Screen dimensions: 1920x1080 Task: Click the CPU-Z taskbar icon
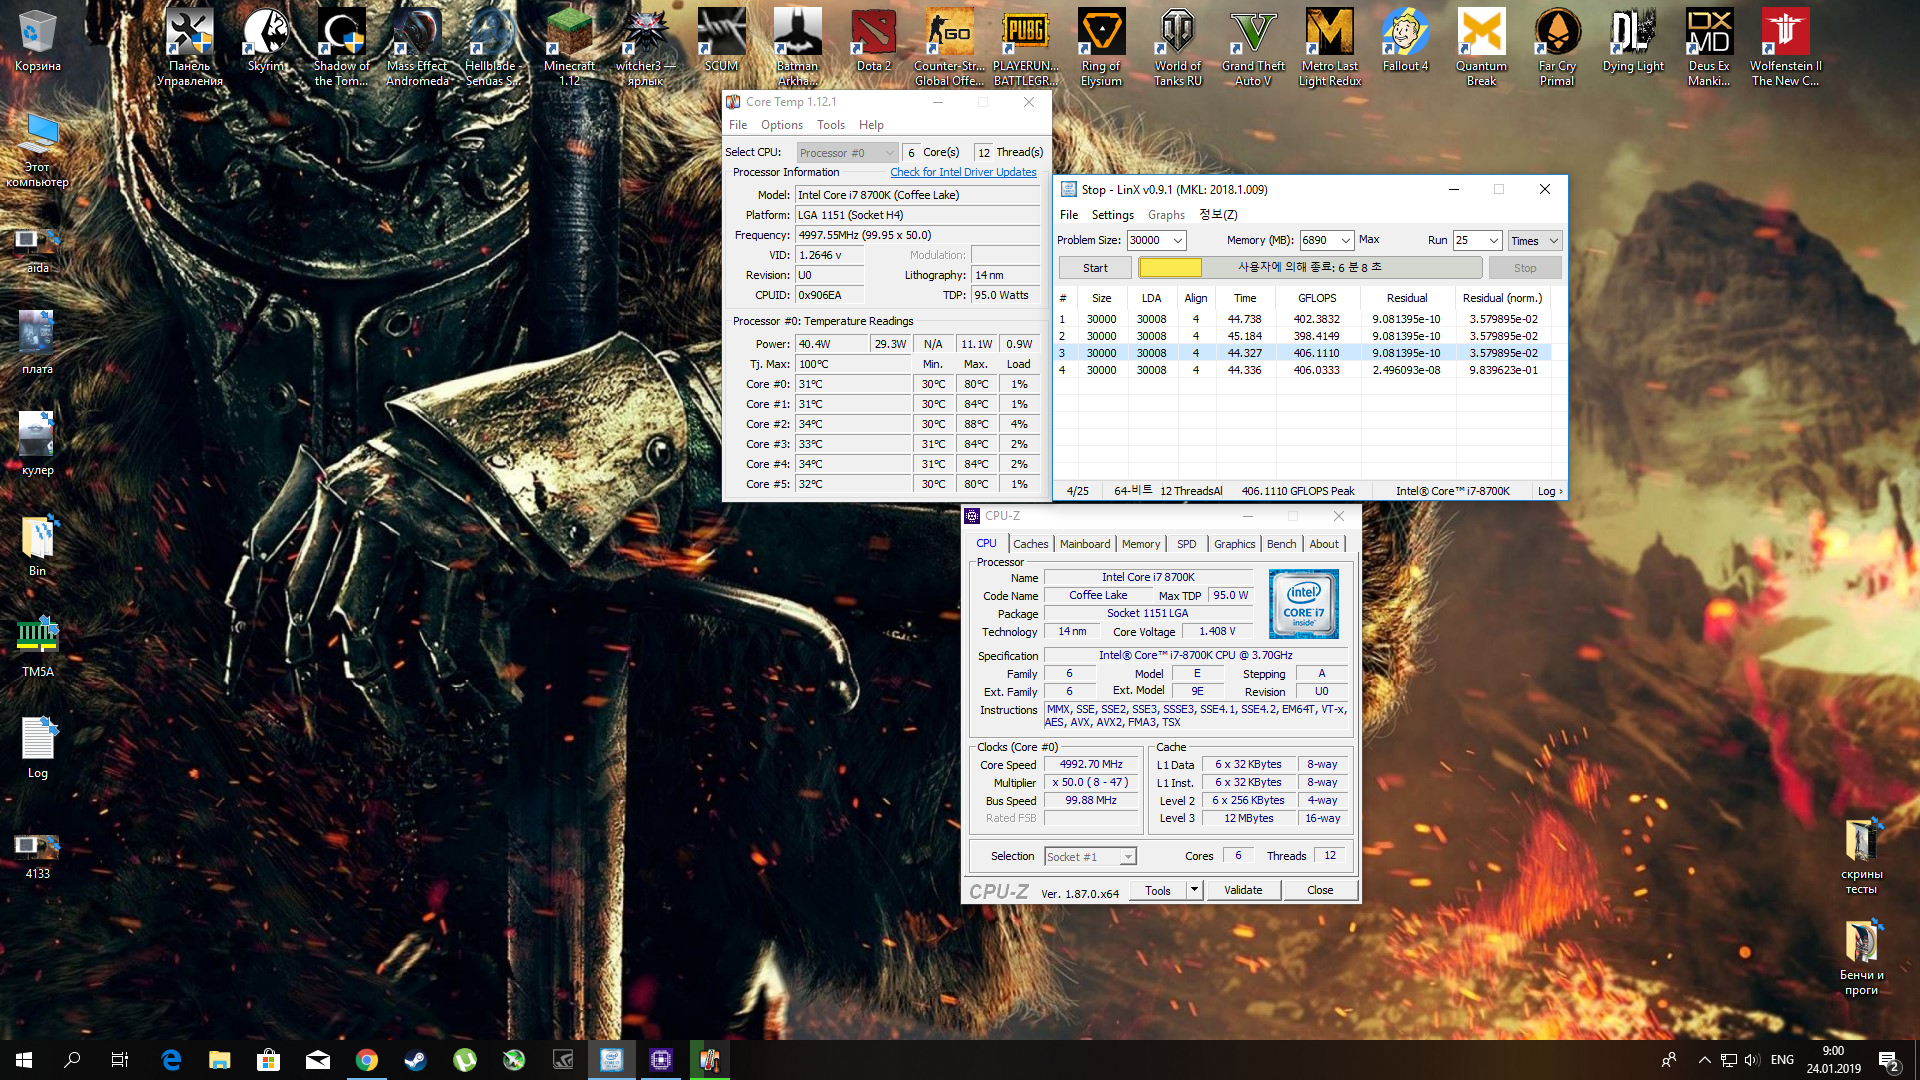tap(661, 1060)
